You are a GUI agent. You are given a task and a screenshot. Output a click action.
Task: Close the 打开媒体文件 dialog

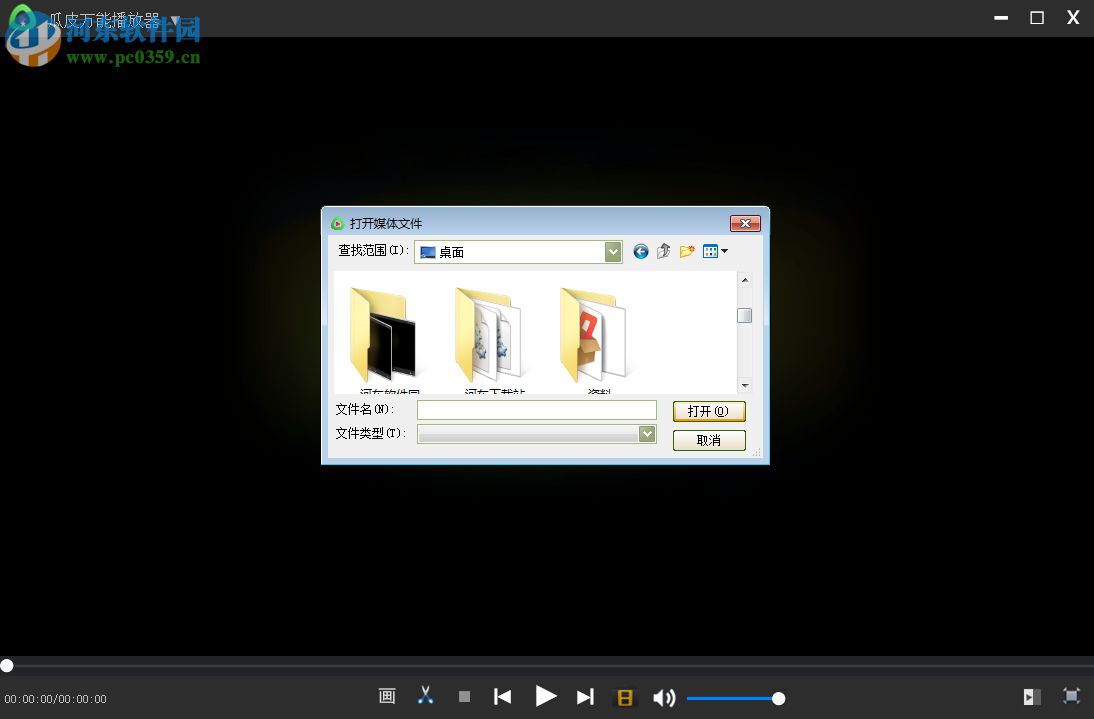coord(745,223)
